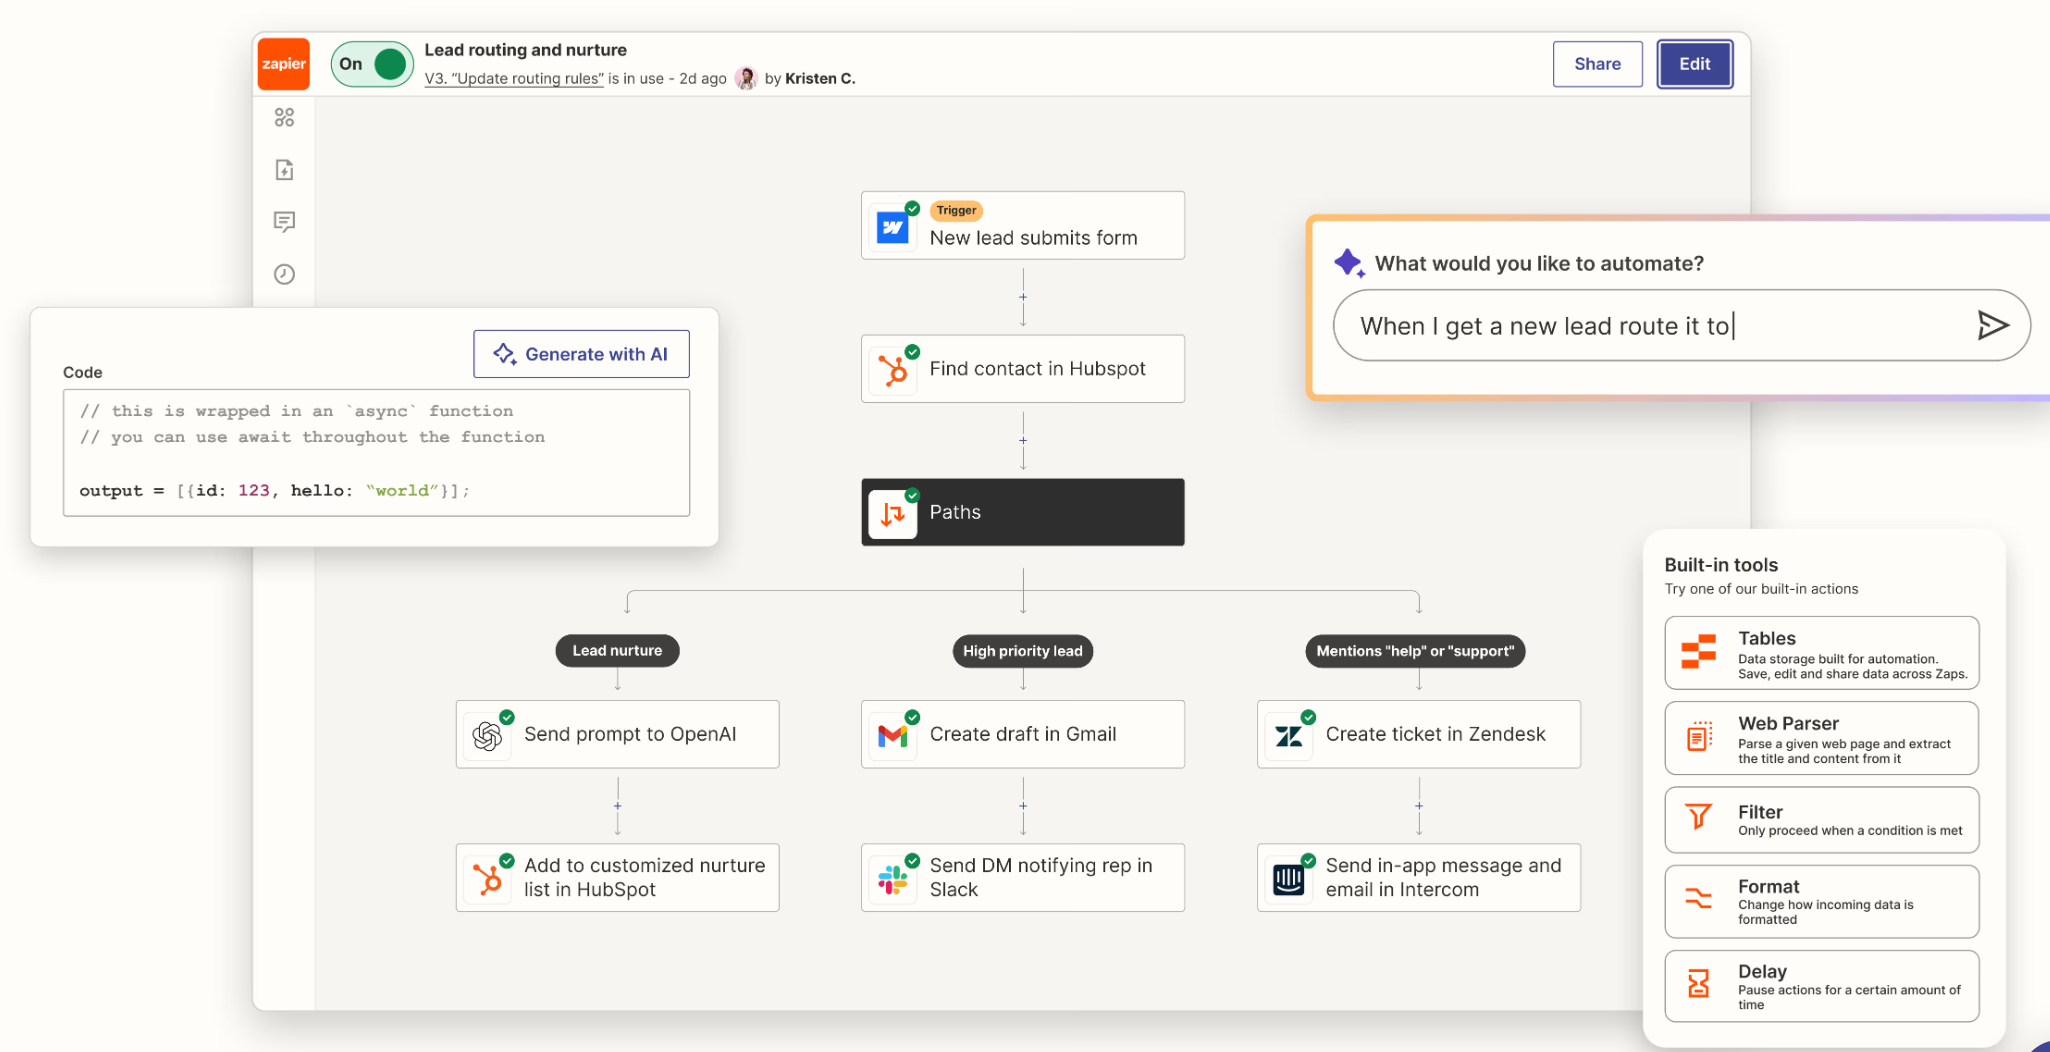Image resolution: width=2050 pixels, height=1052 pixels.
Task: Open the comments sidebar icon
Action: (284, 222)
